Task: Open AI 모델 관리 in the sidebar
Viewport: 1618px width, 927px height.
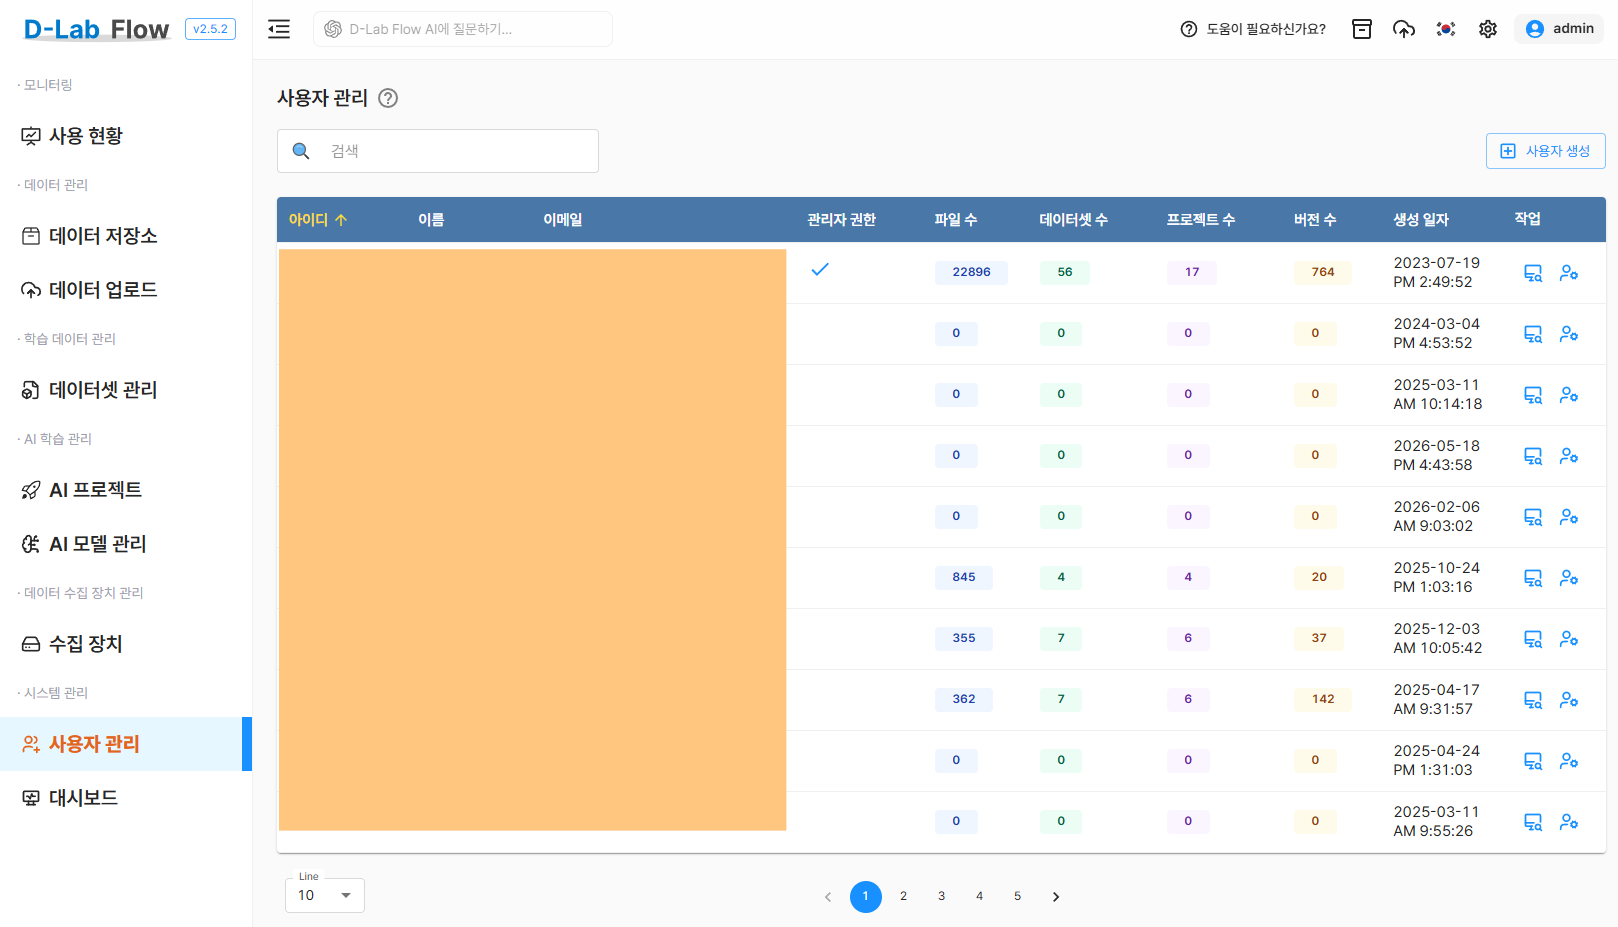Action: tap(126, 544)
